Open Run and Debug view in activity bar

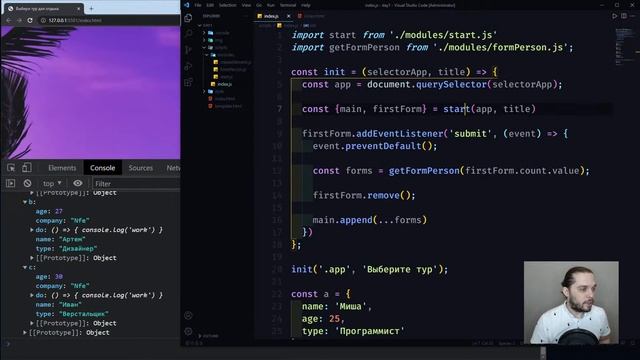[x=188, y=66]
